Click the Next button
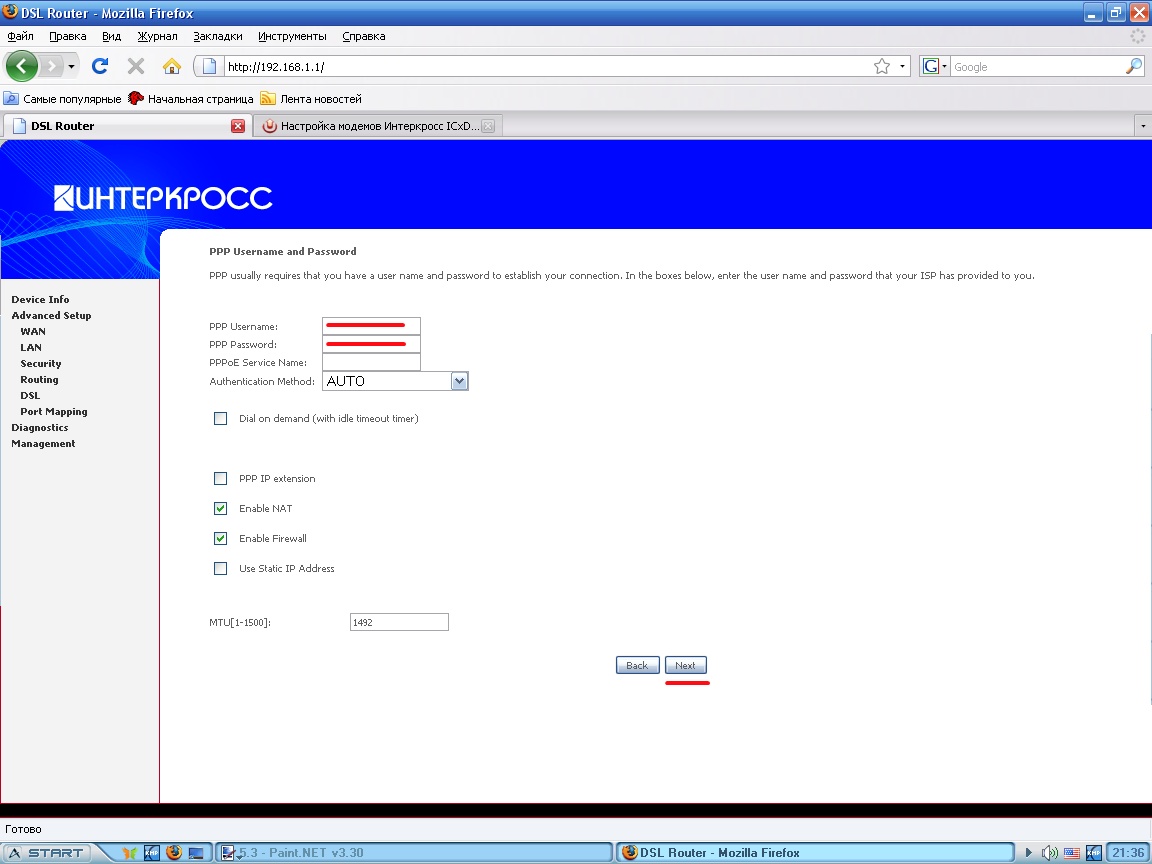The width and height of the screenshot is (1152, 864). (685, 666)
